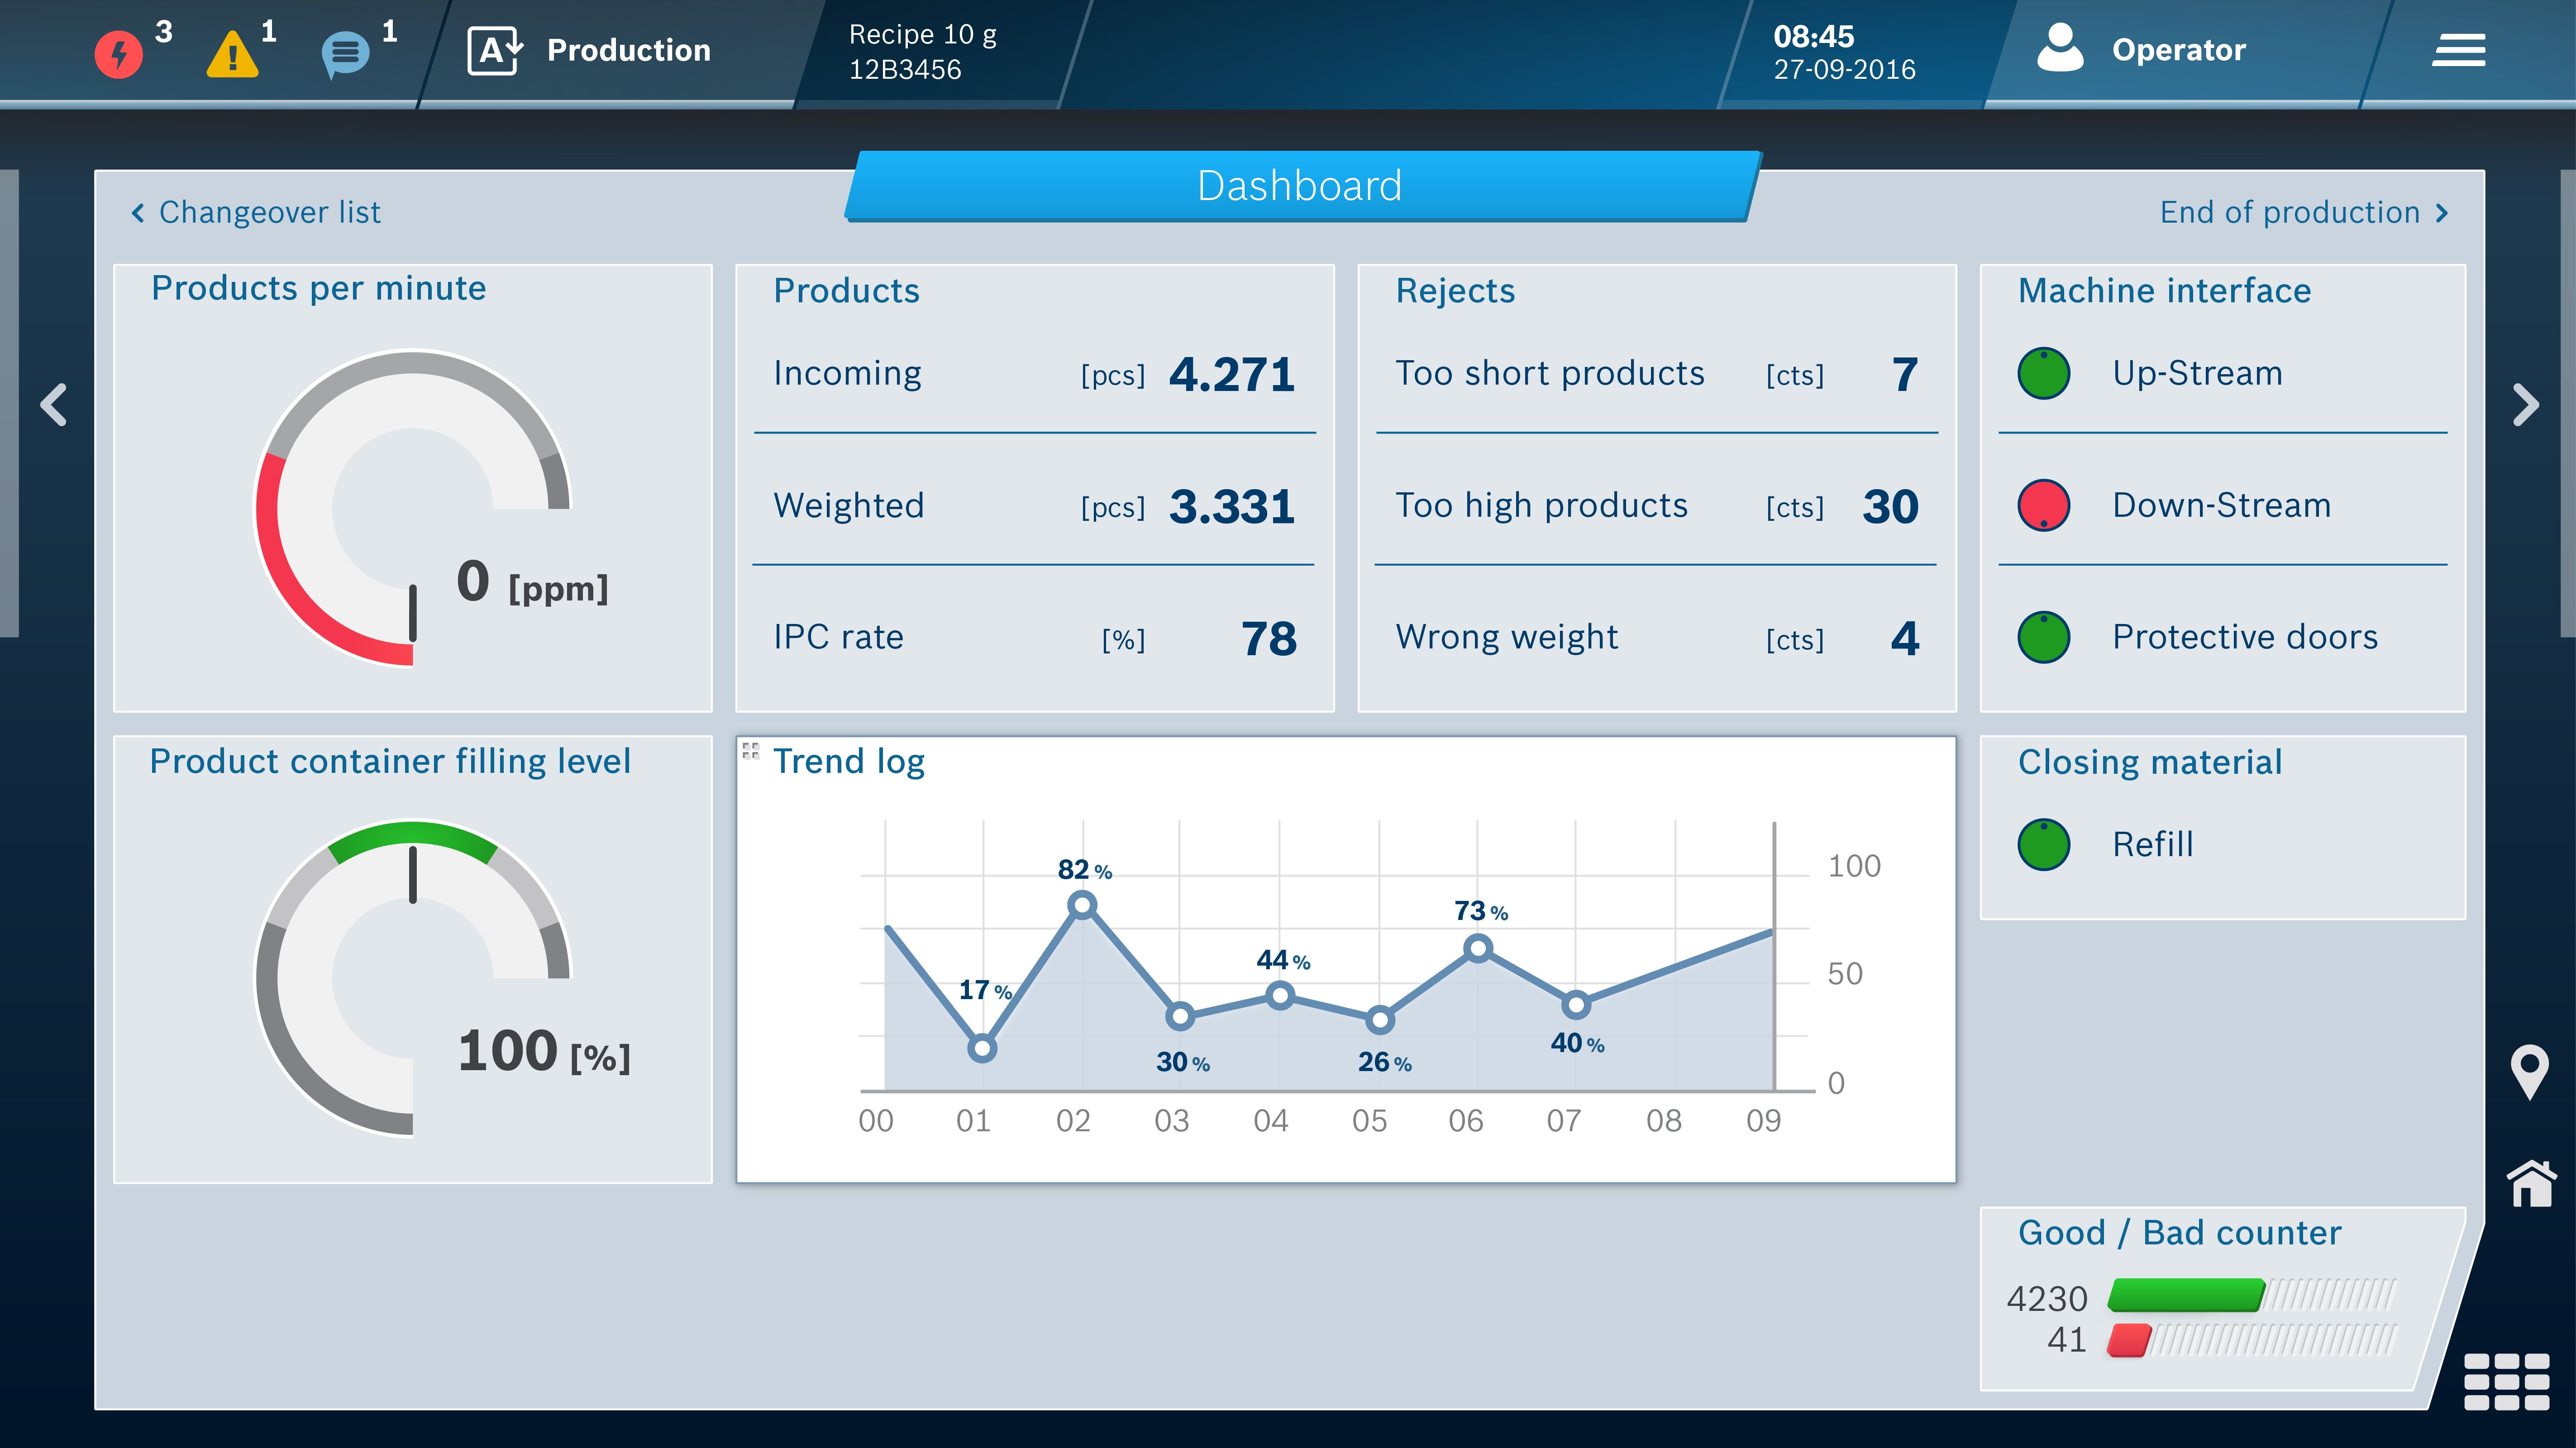Image resolution: width=2576 pixels, height=1448 pixels.
Task: Click the Down-Stream label
Action: tap(2221, 505)
